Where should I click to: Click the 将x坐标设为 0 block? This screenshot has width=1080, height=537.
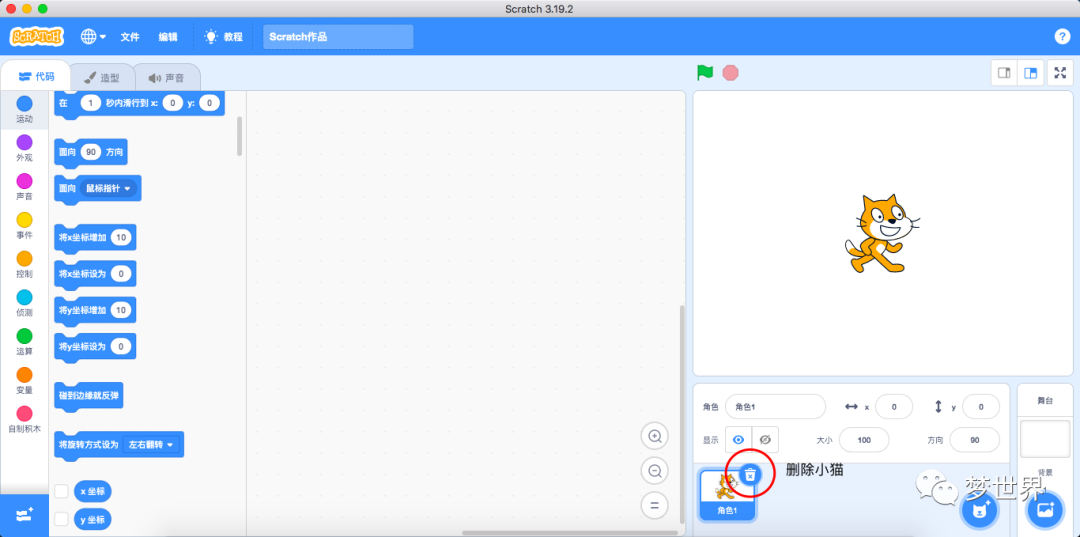coord(95,274)
